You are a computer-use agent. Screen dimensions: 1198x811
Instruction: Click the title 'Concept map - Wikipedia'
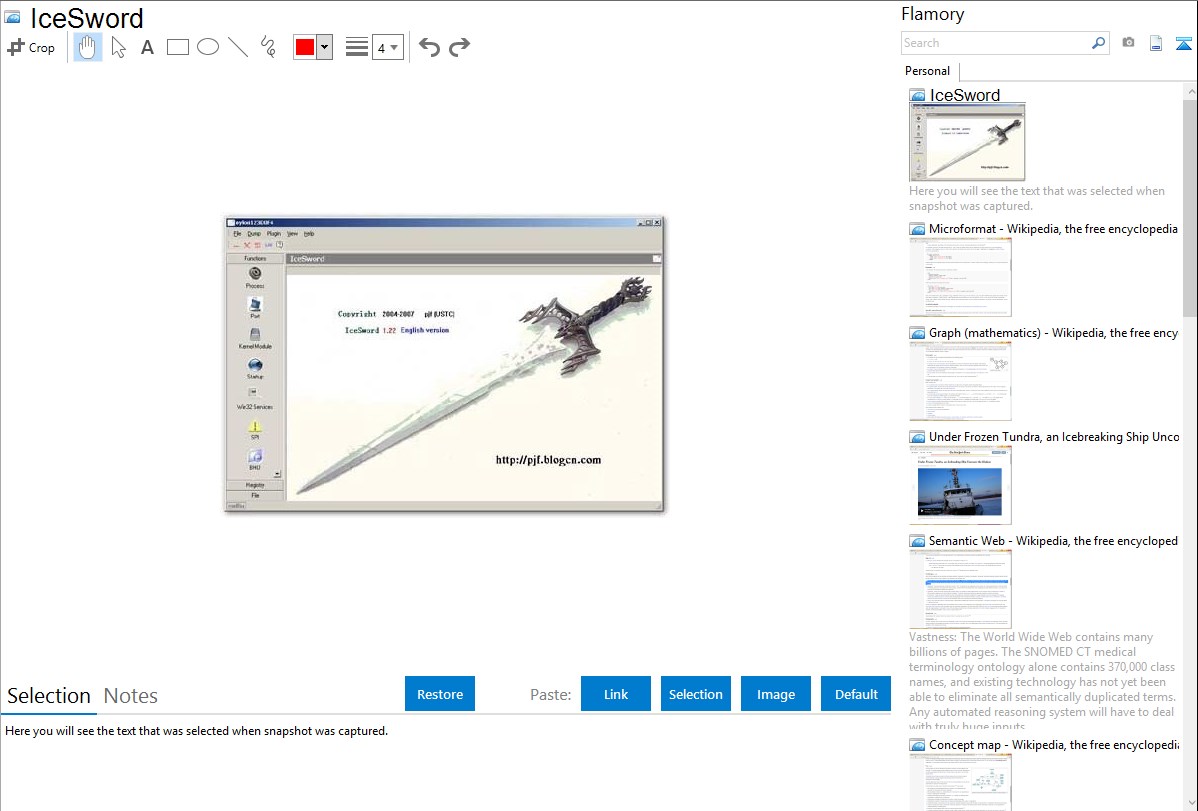pyautogui.click(x=1054, y=744)
